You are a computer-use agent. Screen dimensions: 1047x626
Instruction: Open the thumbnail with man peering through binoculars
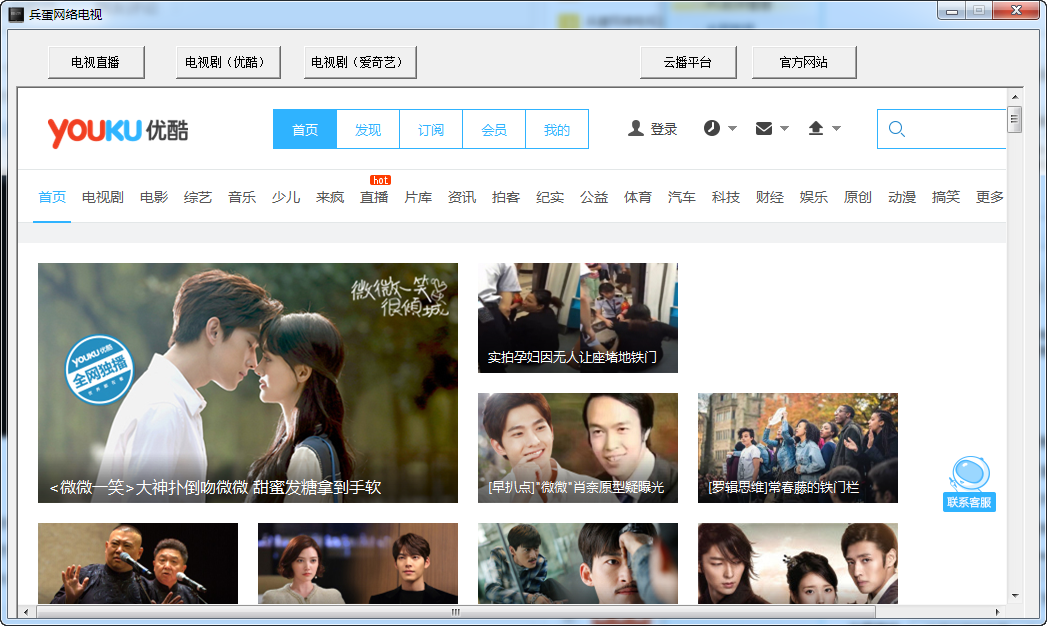coord(578,563)
